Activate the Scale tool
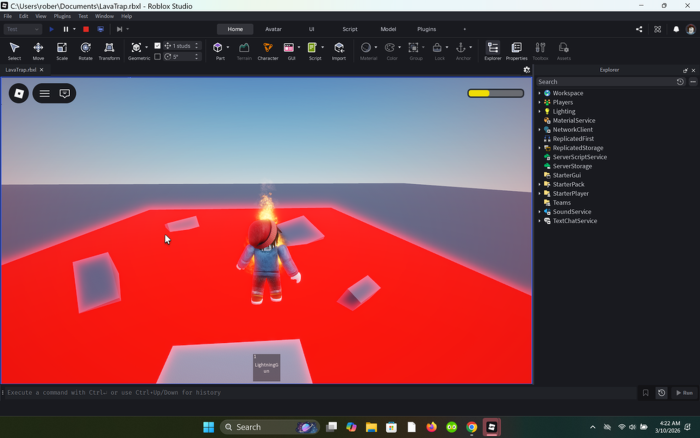 (62, 51)
